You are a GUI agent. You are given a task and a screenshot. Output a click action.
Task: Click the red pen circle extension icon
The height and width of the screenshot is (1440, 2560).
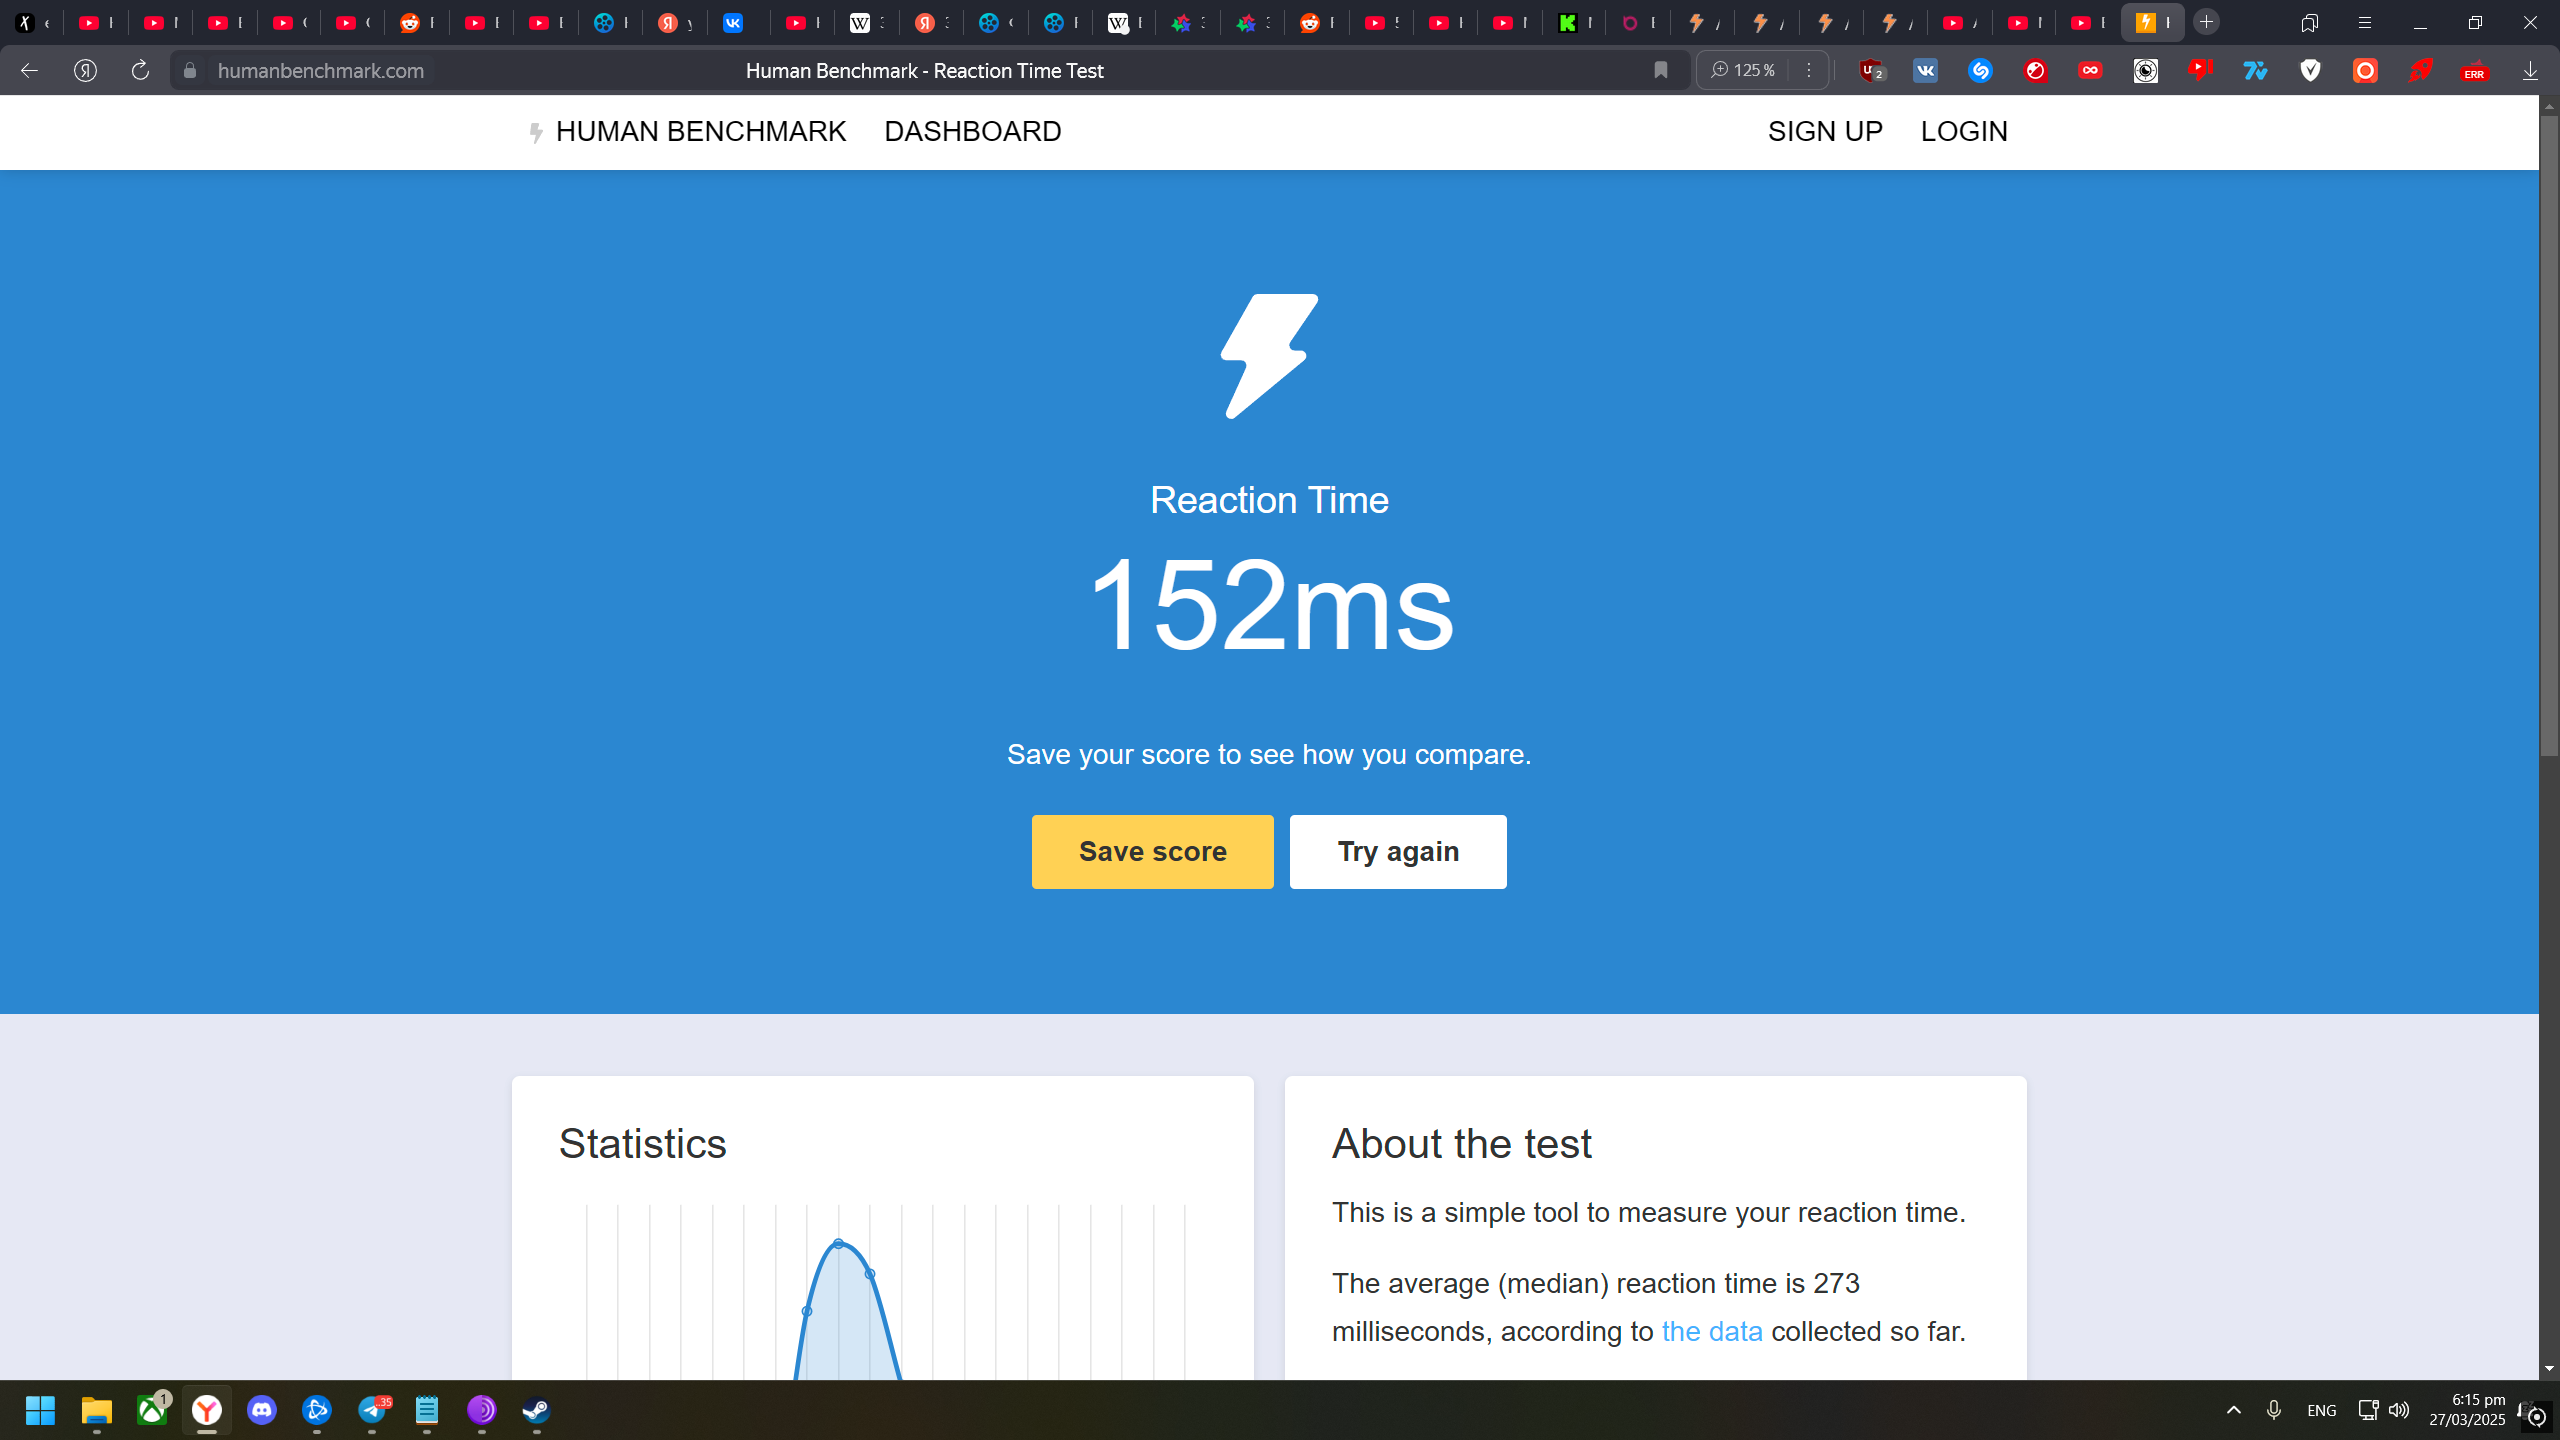2035,70
